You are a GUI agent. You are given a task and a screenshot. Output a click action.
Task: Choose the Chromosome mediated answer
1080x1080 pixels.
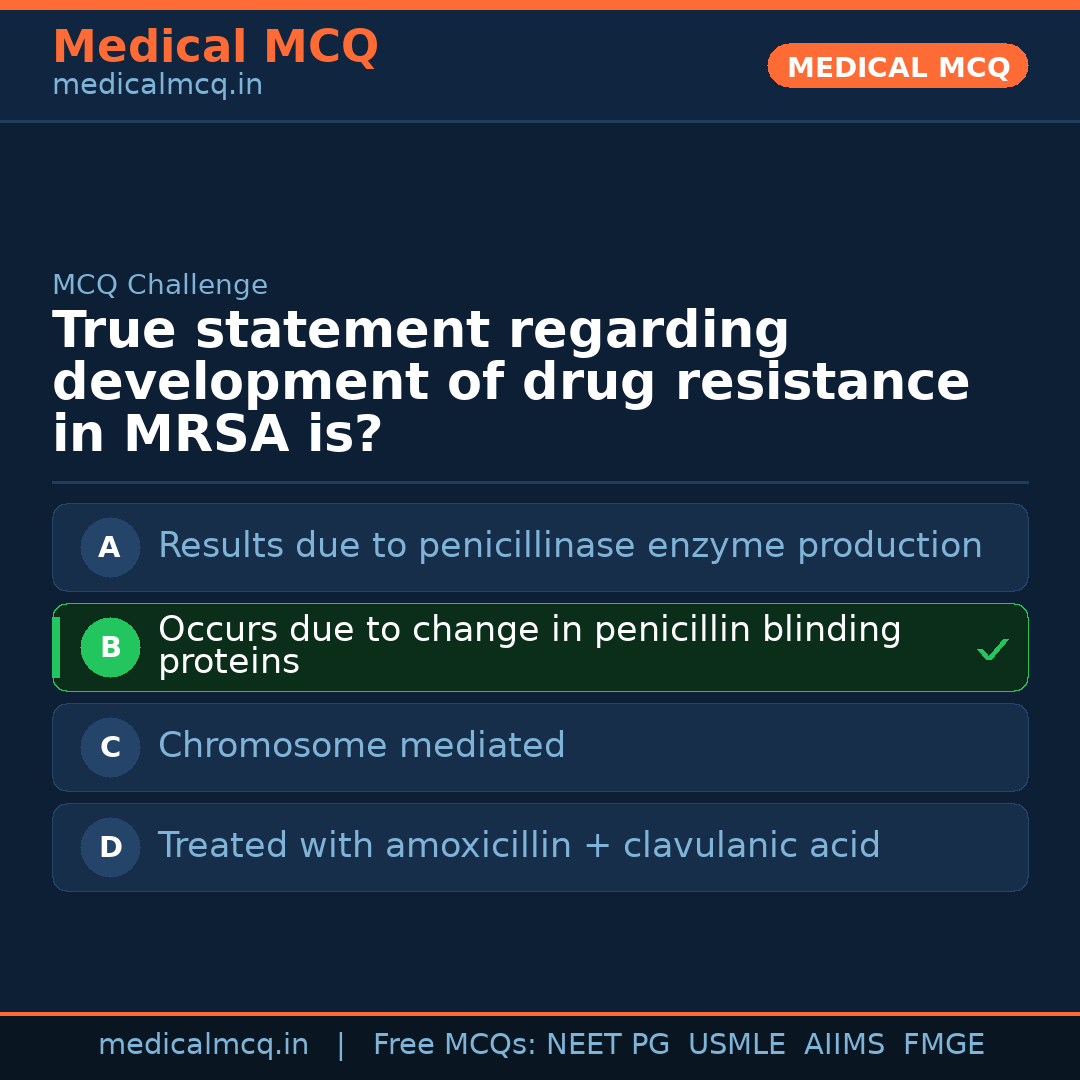point(362,746)
